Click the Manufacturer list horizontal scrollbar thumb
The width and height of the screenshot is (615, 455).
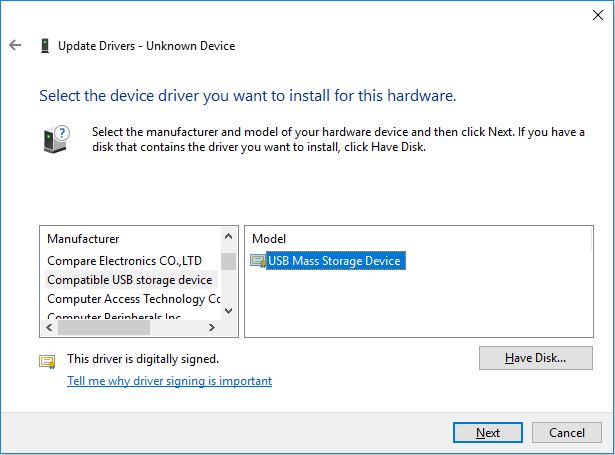tap(104, 327)
